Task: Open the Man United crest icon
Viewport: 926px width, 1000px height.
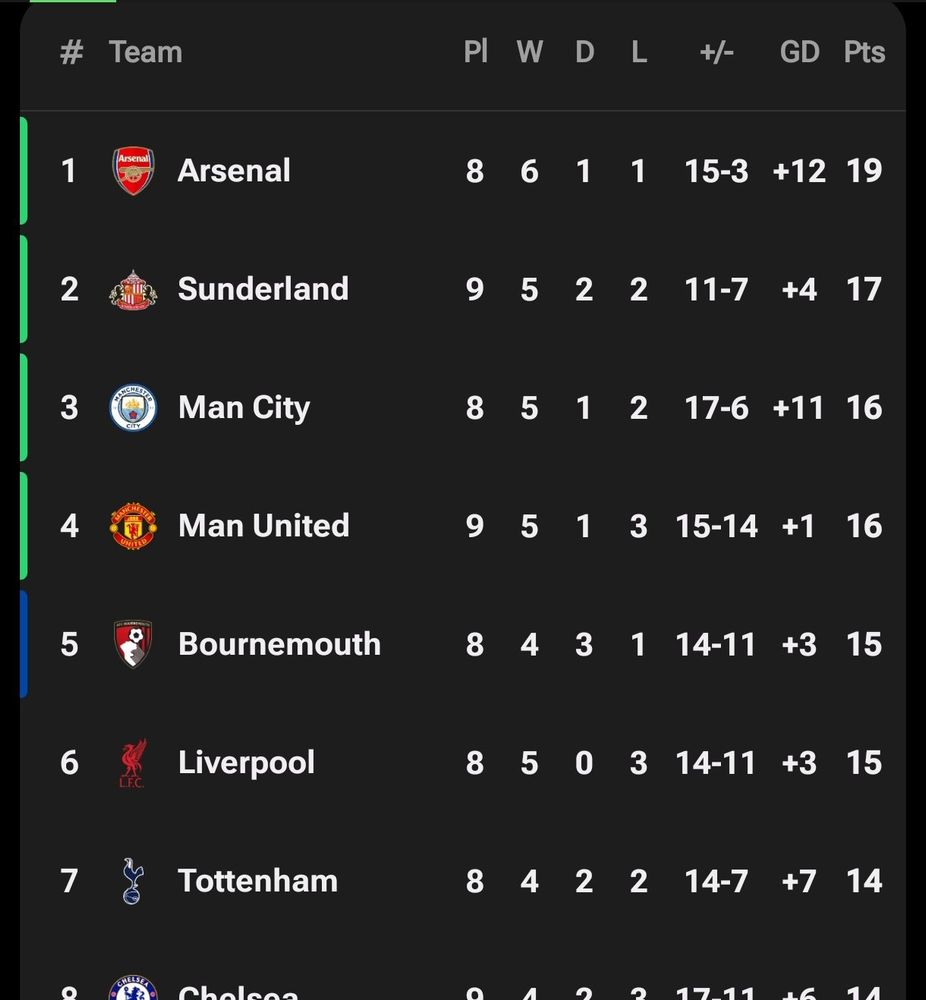Action: pos(133,526)
